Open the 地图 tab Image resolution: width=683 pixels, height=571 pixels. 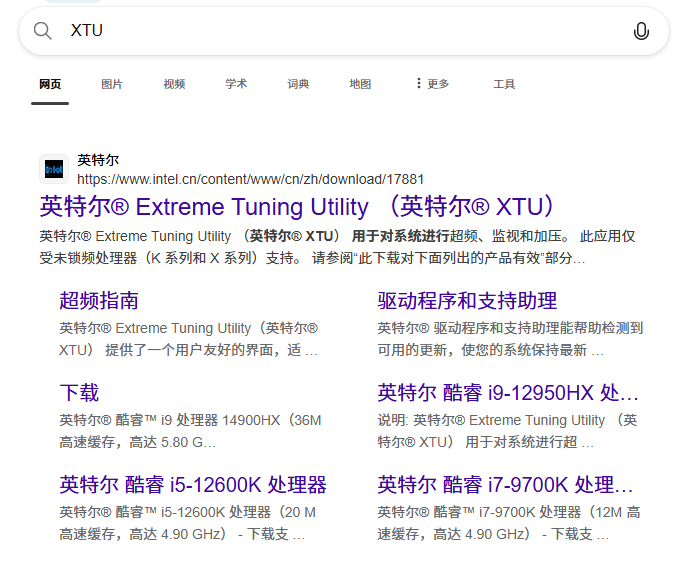tap(360, 84)
